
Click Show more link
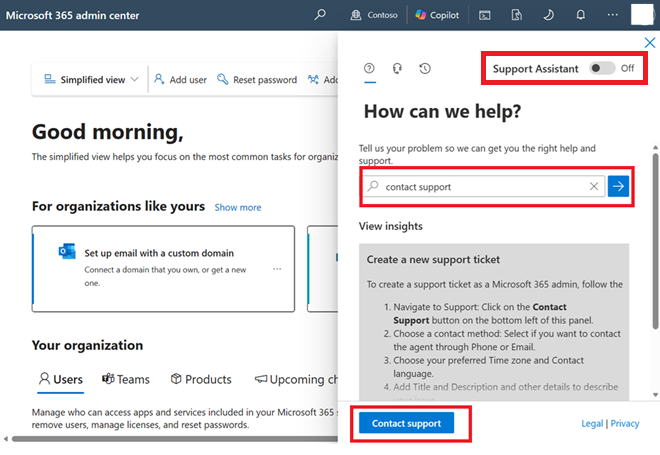tap(238, 208)
